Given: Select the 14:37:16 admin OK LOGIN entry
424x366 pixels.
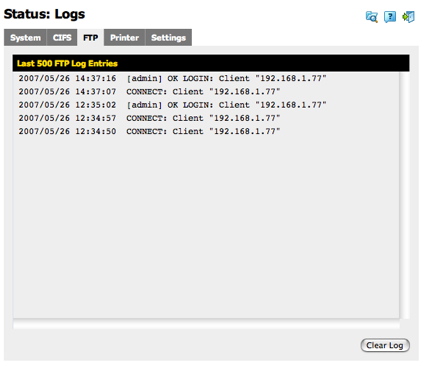Looking at the screenshot, I should tap(172, 79).
